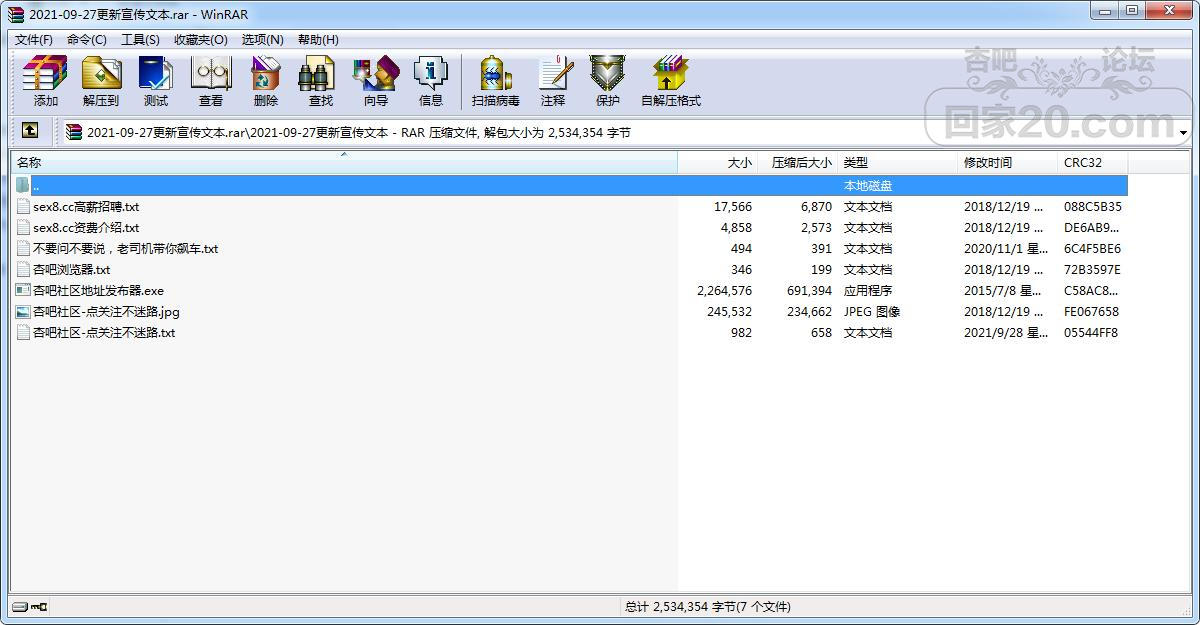Viewport: 1200px width, 625px height.
Task: Click the icon of 杏吧浏览器.txt
Action: 23,269
